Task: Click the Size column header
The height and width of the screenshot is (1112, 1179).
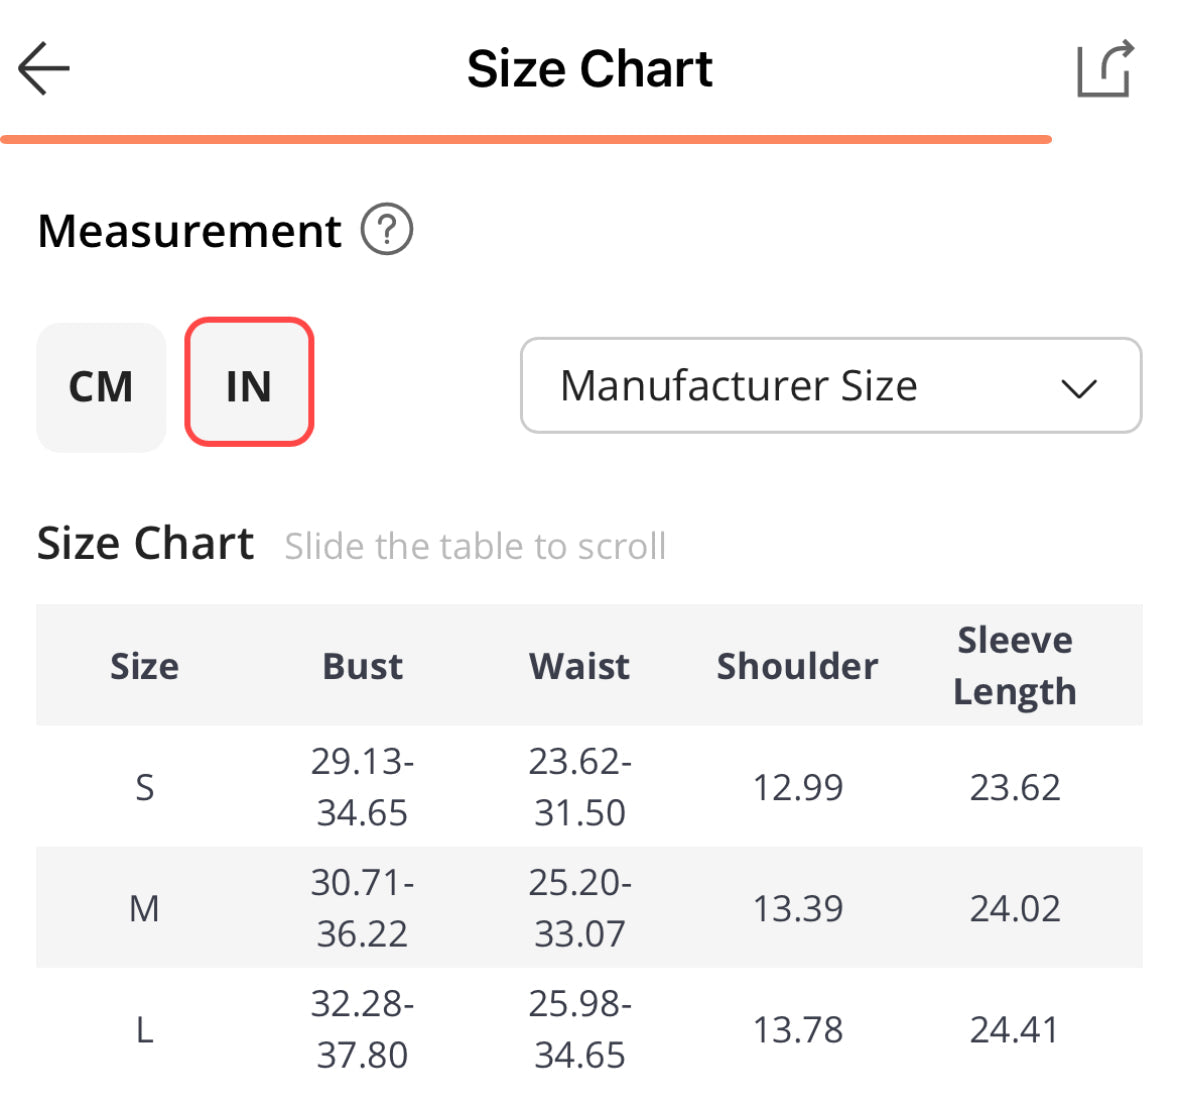Action: click(144, 666)
